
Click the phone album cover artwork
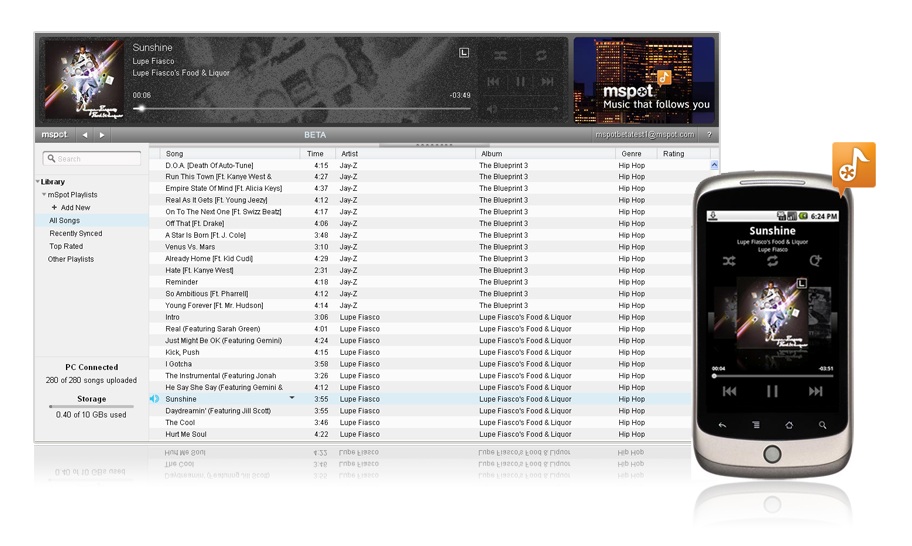tap(772, 313)
